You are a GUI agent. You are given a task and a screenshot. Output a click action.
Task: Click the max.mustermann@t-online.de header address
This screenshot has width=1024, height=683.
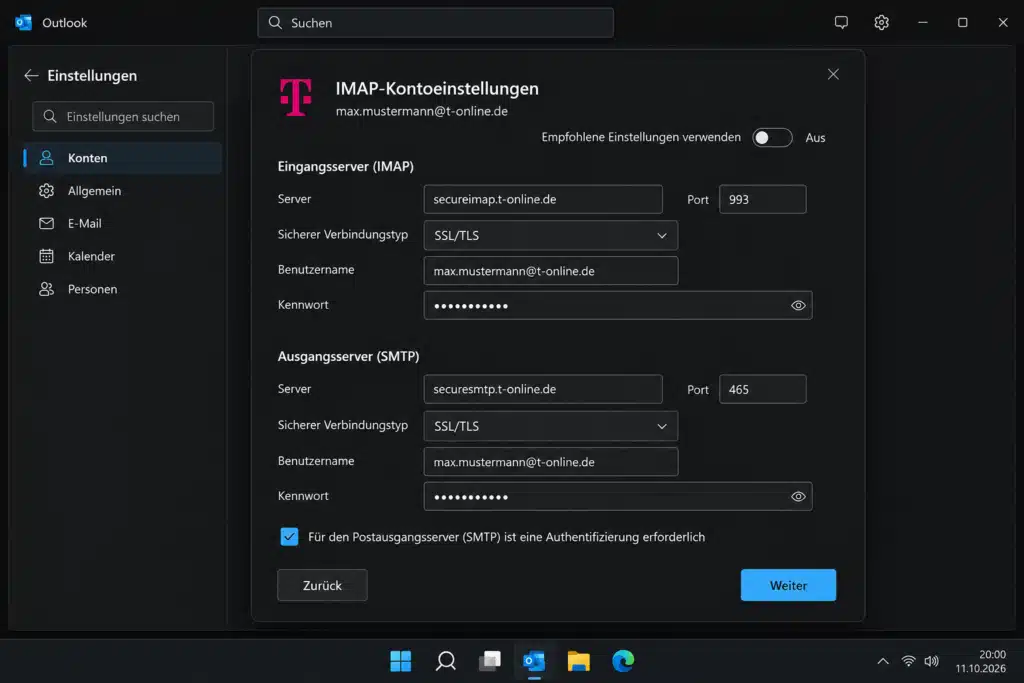pos(422,111)
